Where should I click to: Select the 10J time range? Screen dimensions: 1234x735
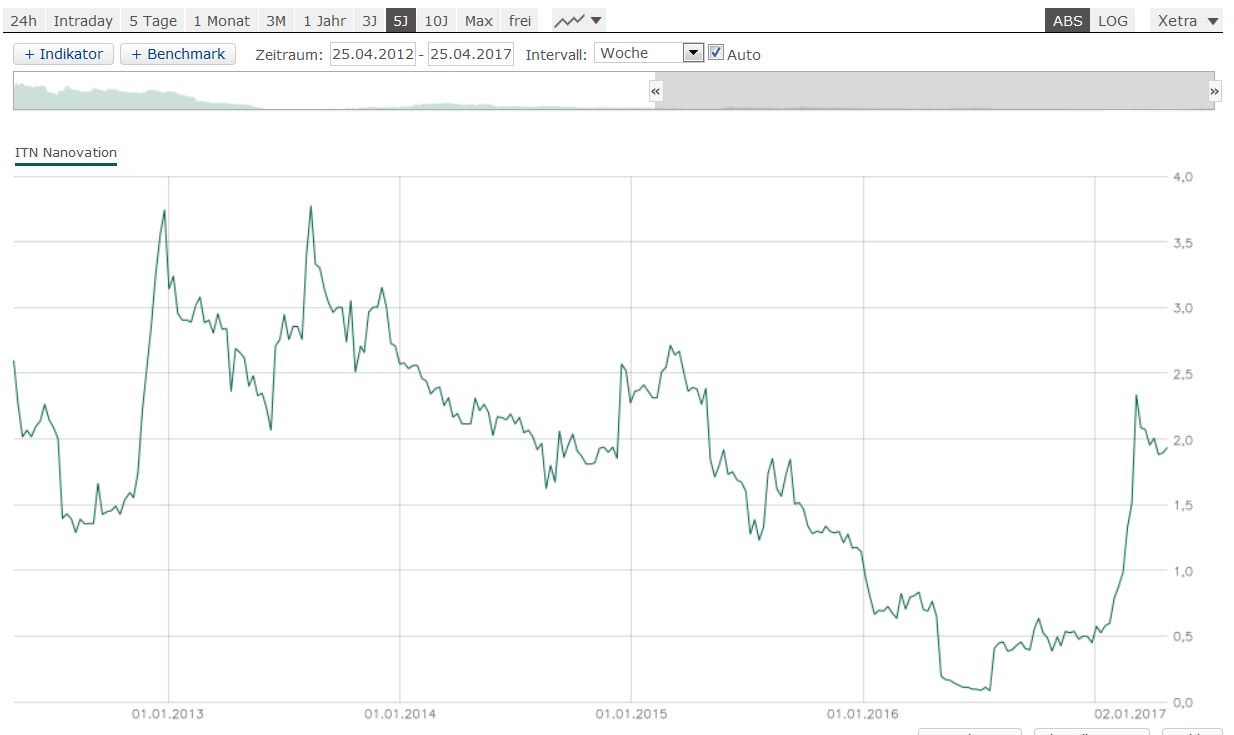[x=436, y=20]
